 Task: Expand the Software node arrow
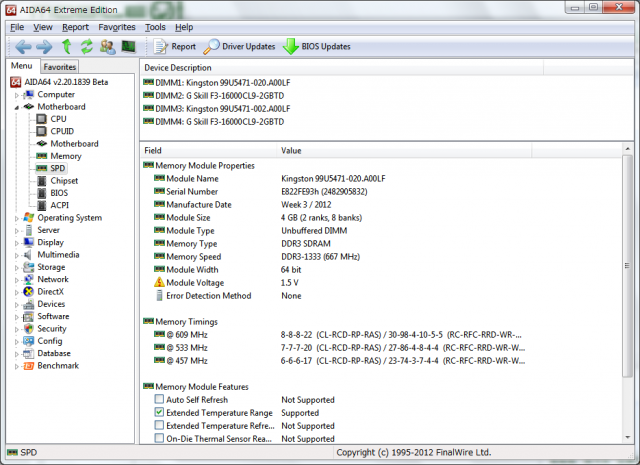pos(17,317)
